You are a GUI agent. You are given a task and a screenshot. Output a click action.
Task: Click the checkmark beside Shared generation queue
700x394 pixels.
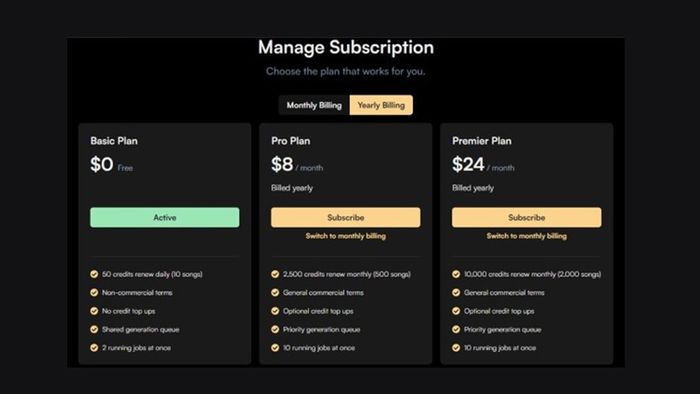94,329
